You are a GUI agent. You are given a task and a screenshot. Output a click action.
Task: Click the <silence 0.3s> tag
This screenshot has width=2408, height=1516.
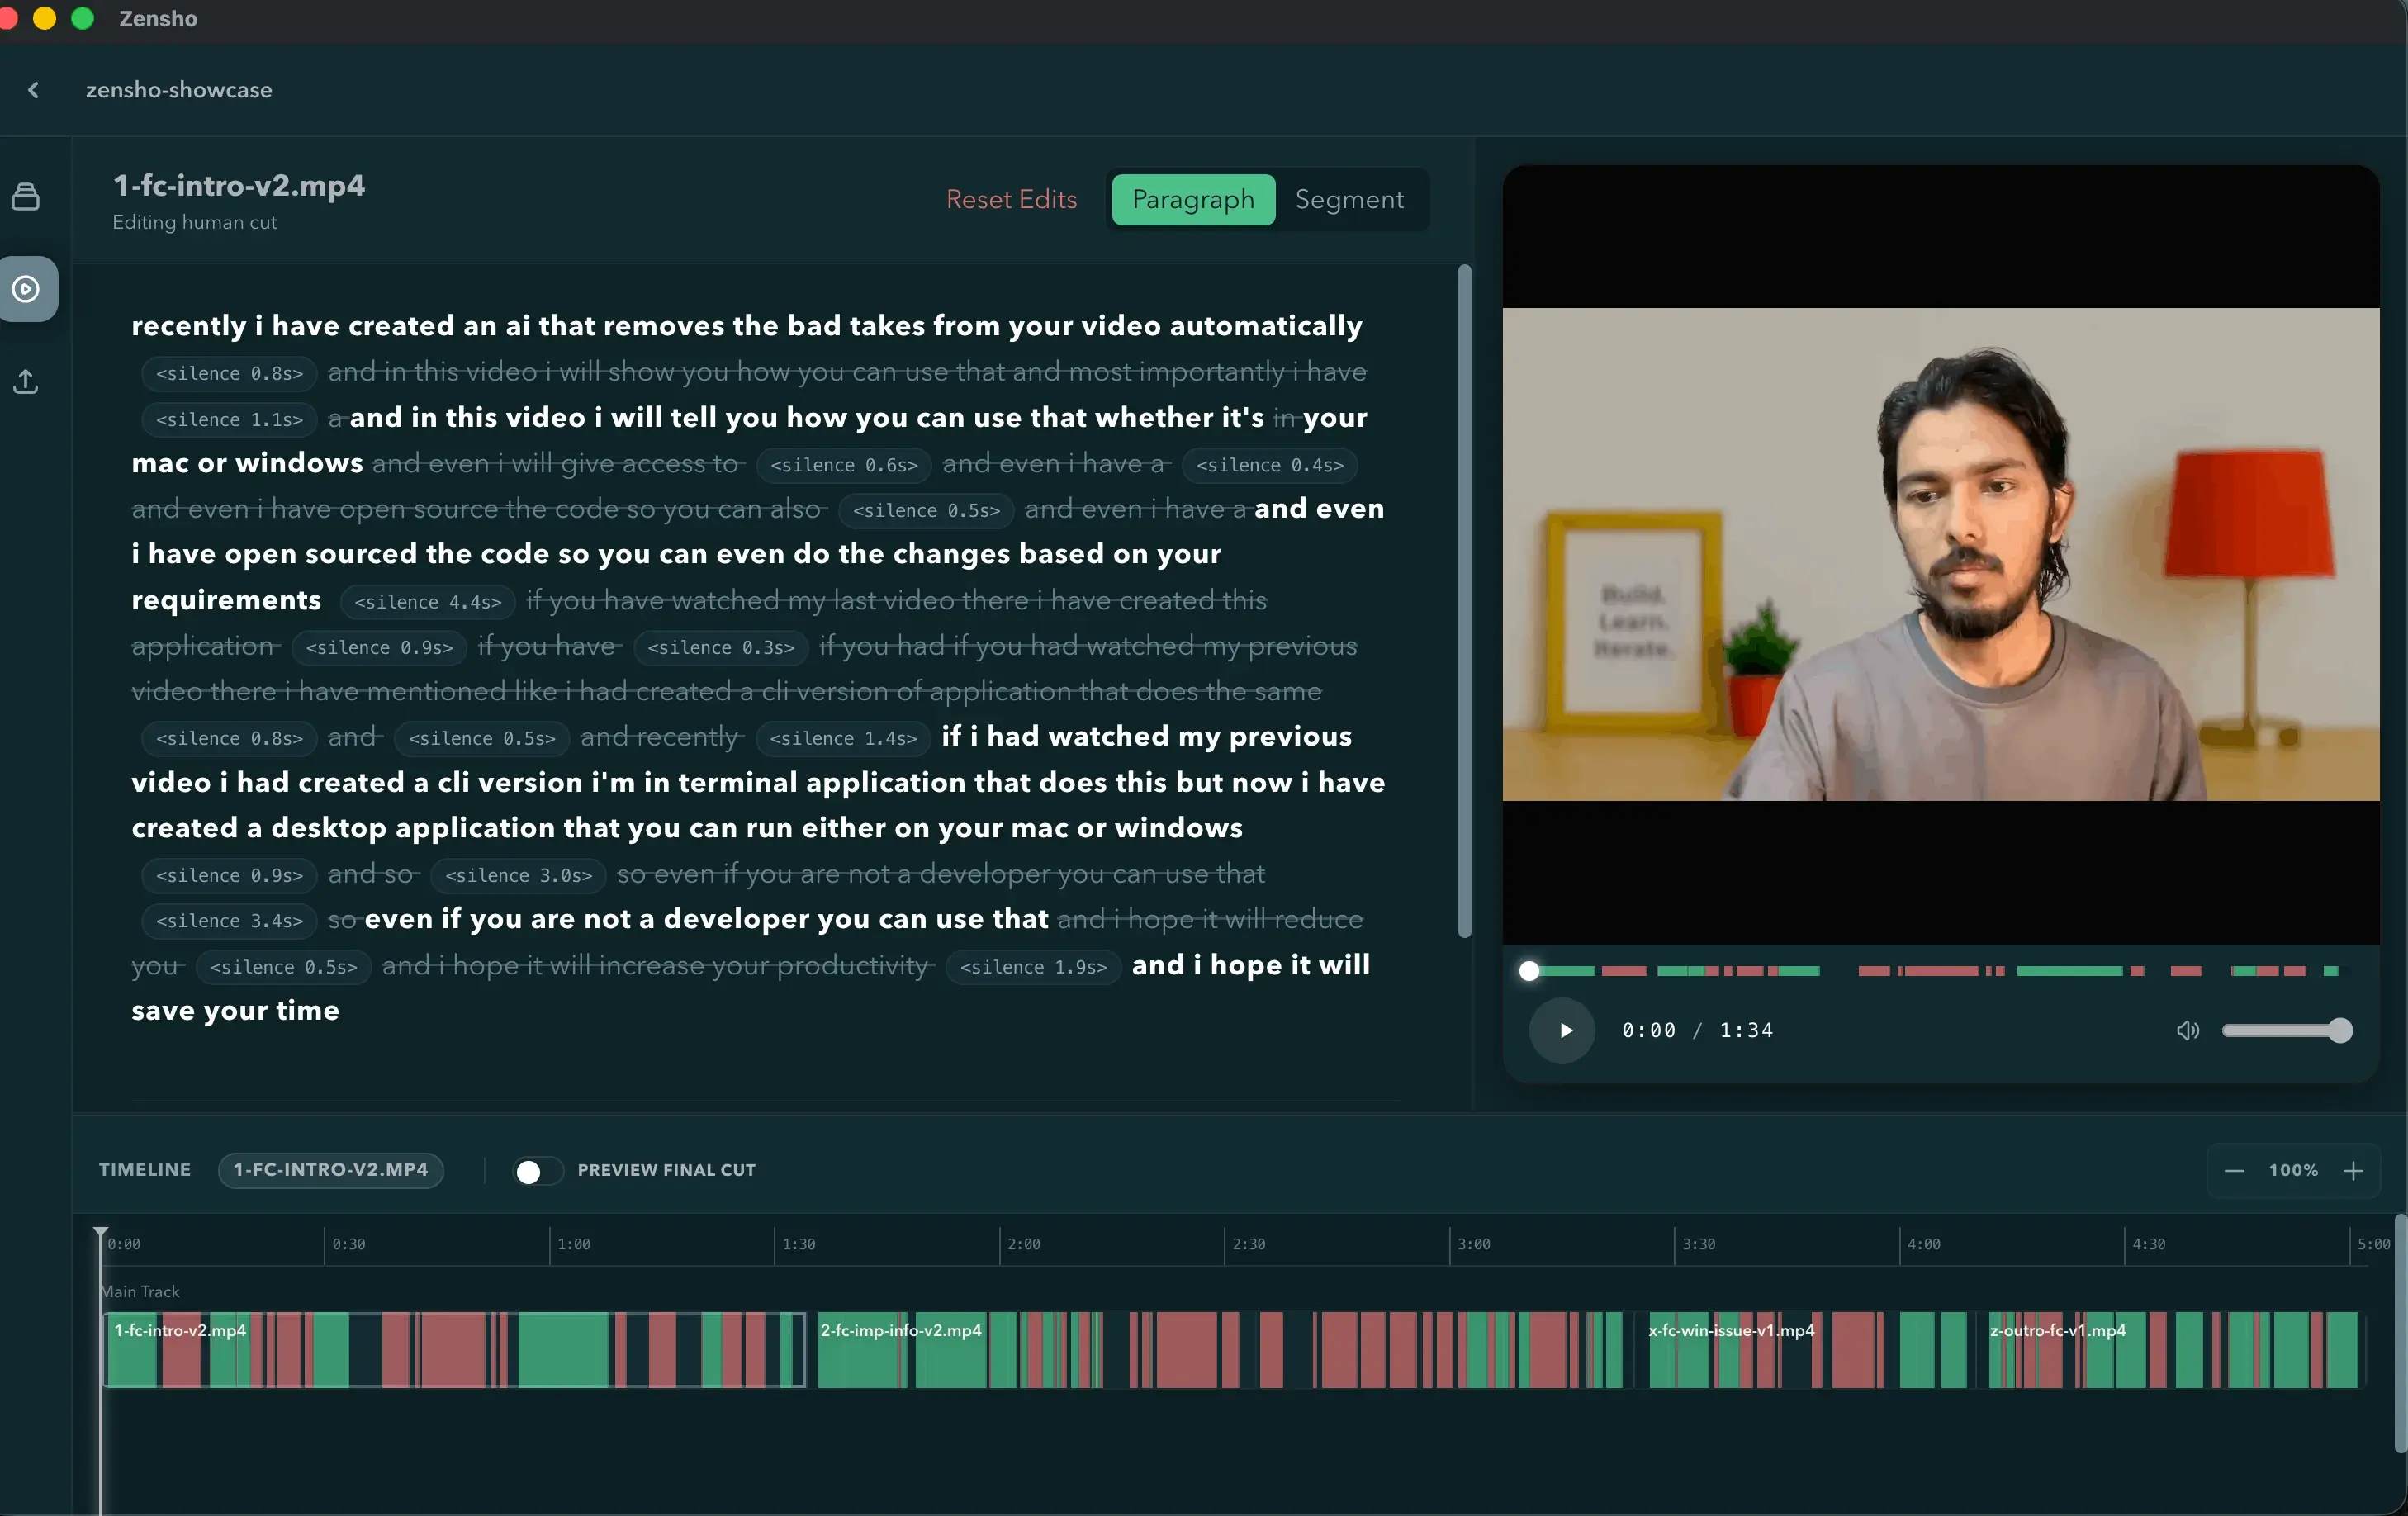click(720, 648)
